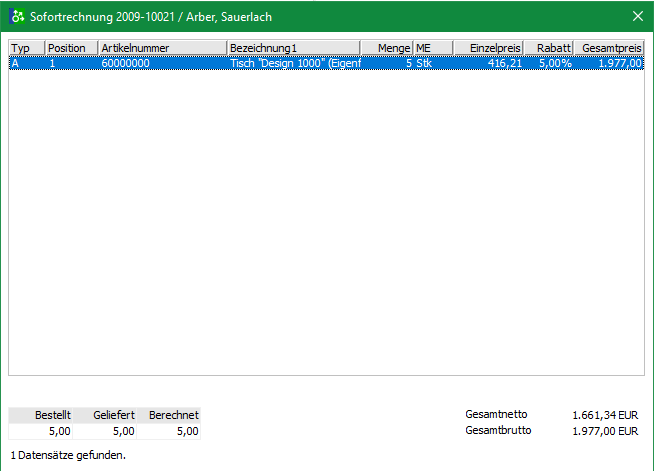Click the Bezeichnung1 column header
This screenshot has height=471, width=655.
(x=292, y=48)
